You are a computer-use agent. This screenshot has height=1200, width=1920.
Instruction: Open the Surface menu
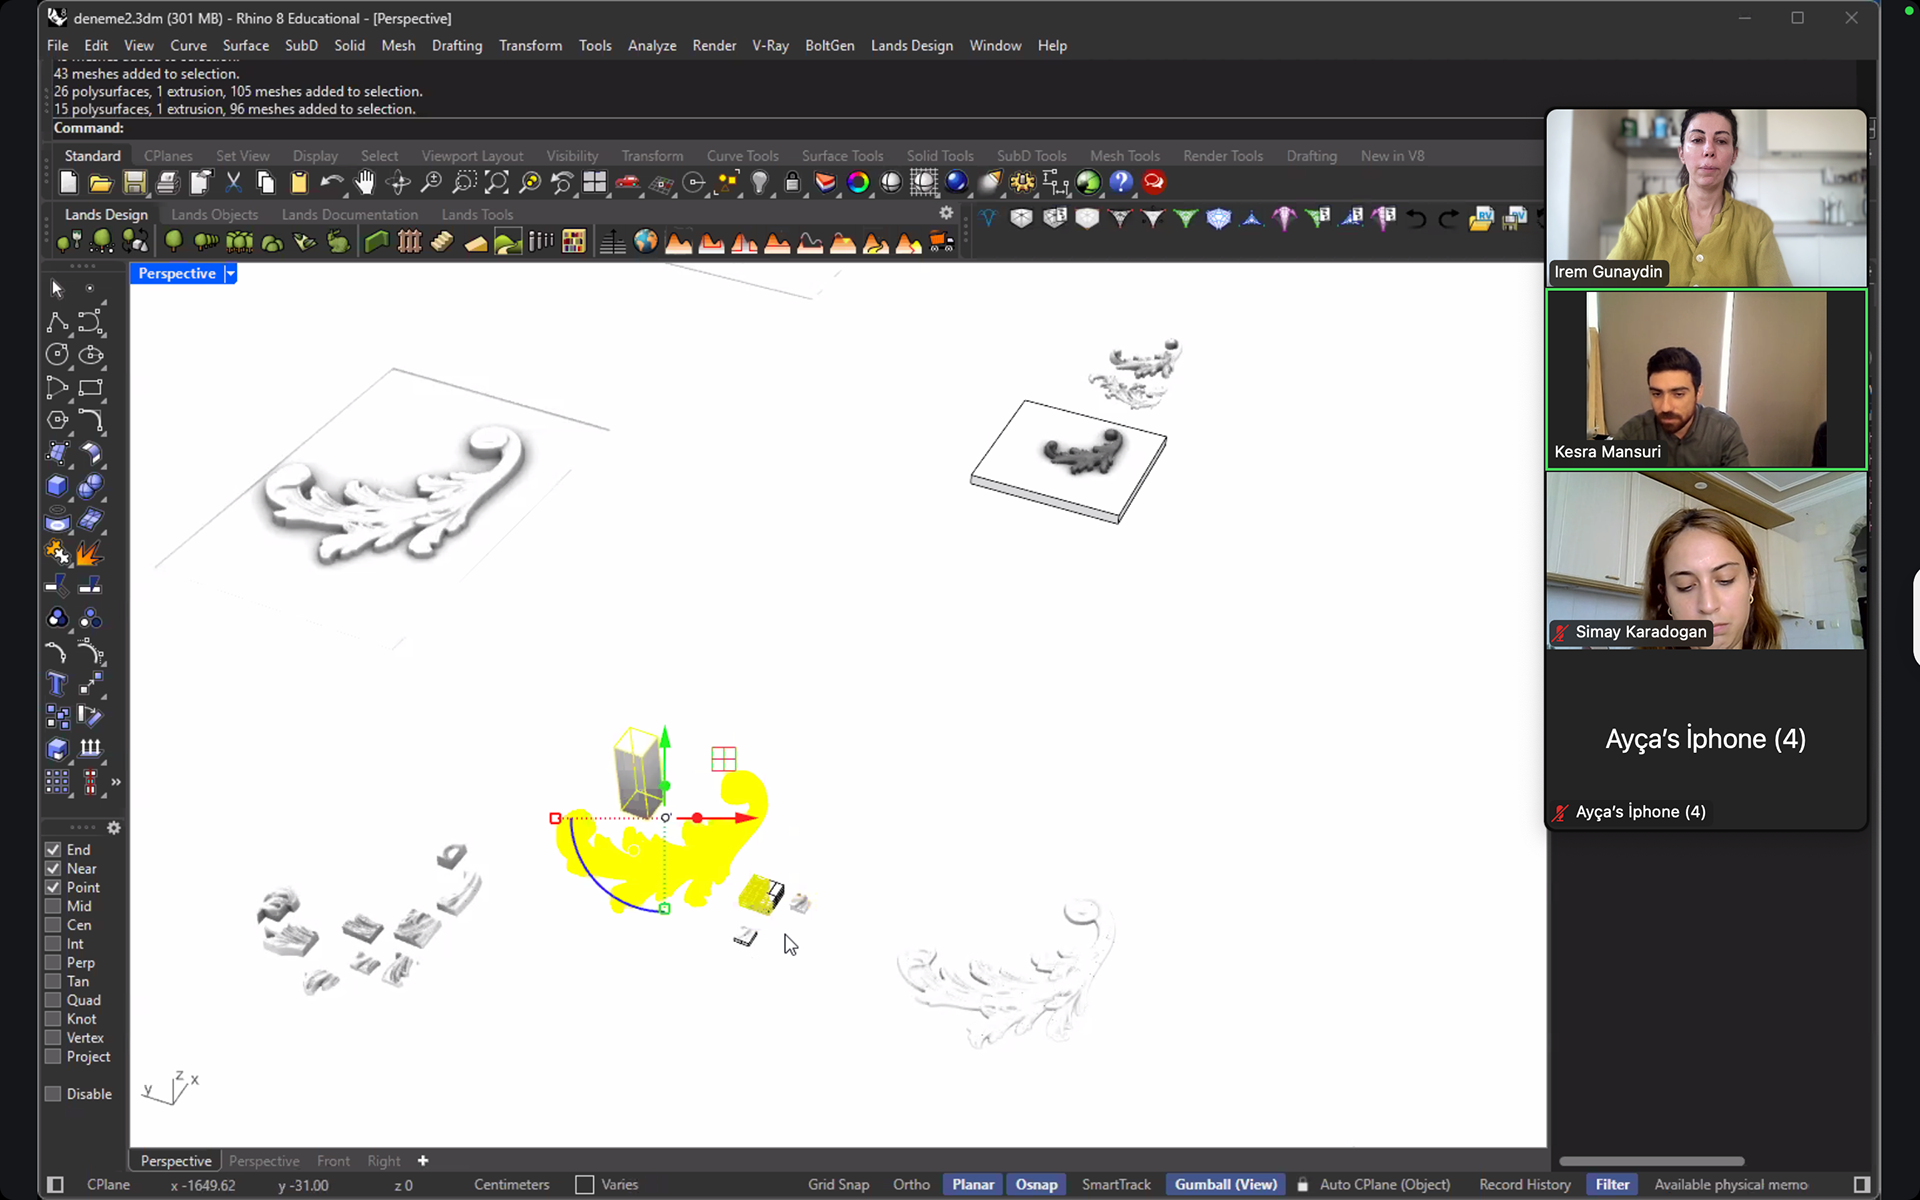(245, 45)
